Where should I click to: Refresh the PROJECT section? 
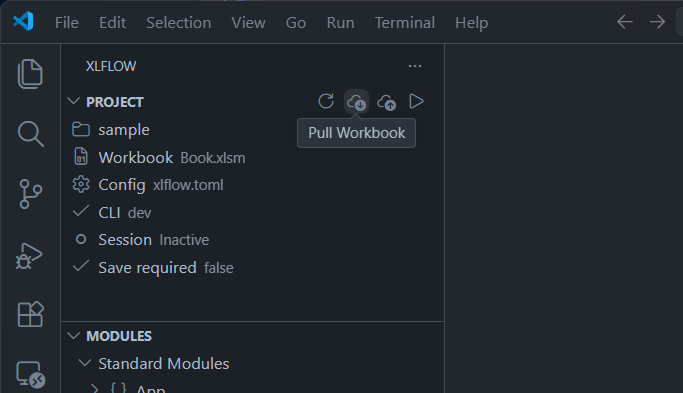point(326,102)
